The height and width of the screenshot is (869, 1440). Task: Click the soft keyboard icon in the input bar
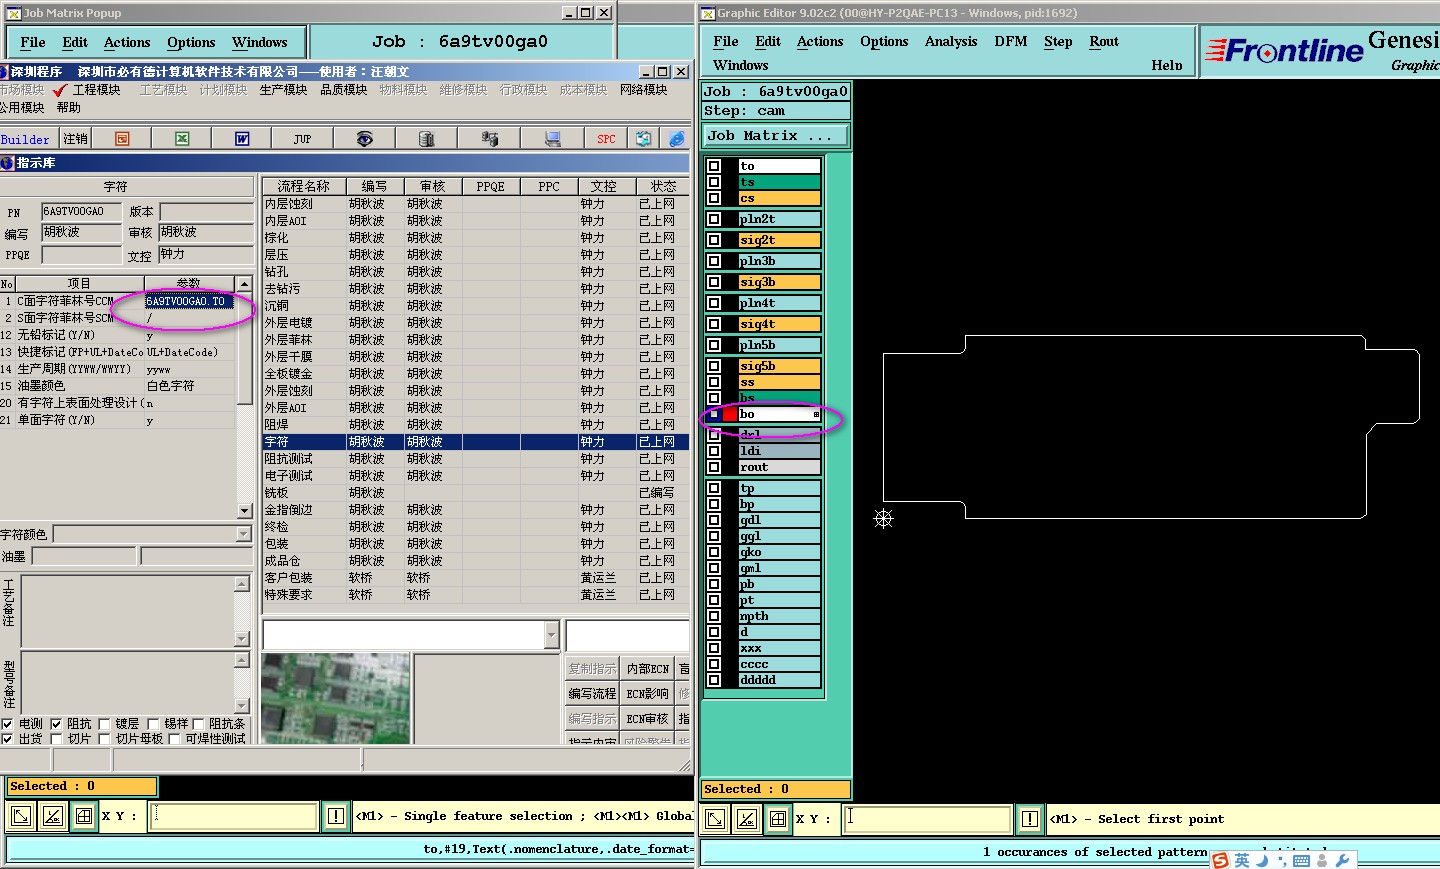click(1301, 860)
